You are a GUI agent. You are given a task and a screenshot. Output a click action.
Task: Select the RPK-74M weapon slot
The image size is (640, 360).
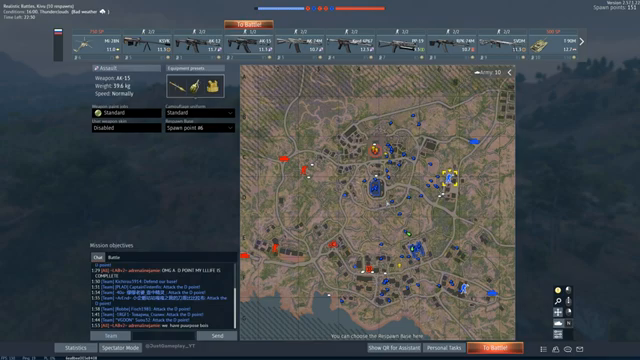pyautogui.click(x=451, y=45)
